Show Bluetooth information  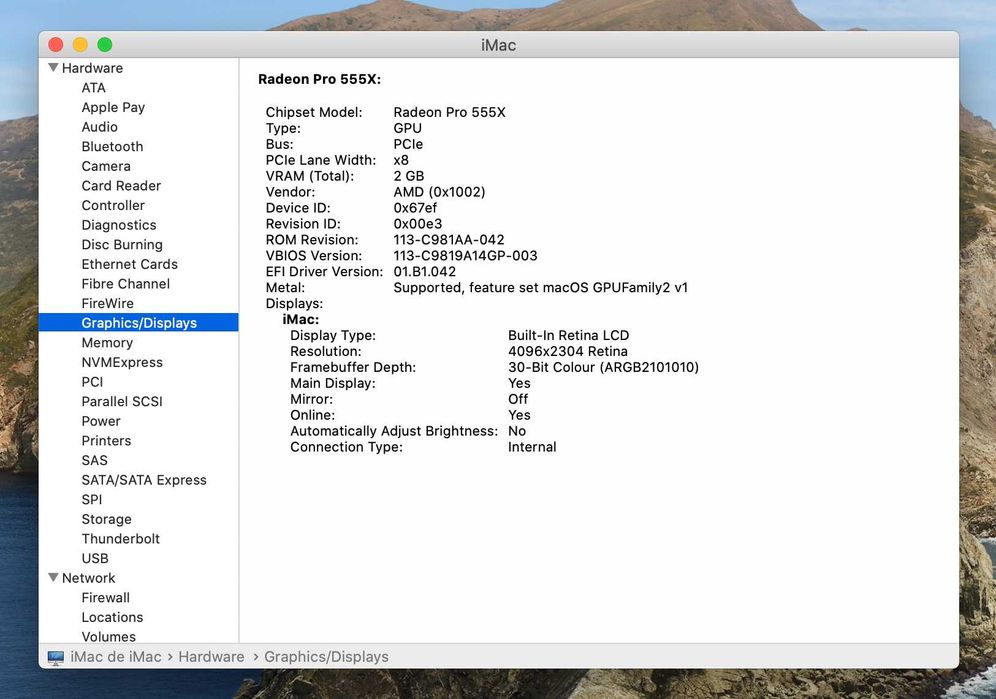(x=112, y=147)
